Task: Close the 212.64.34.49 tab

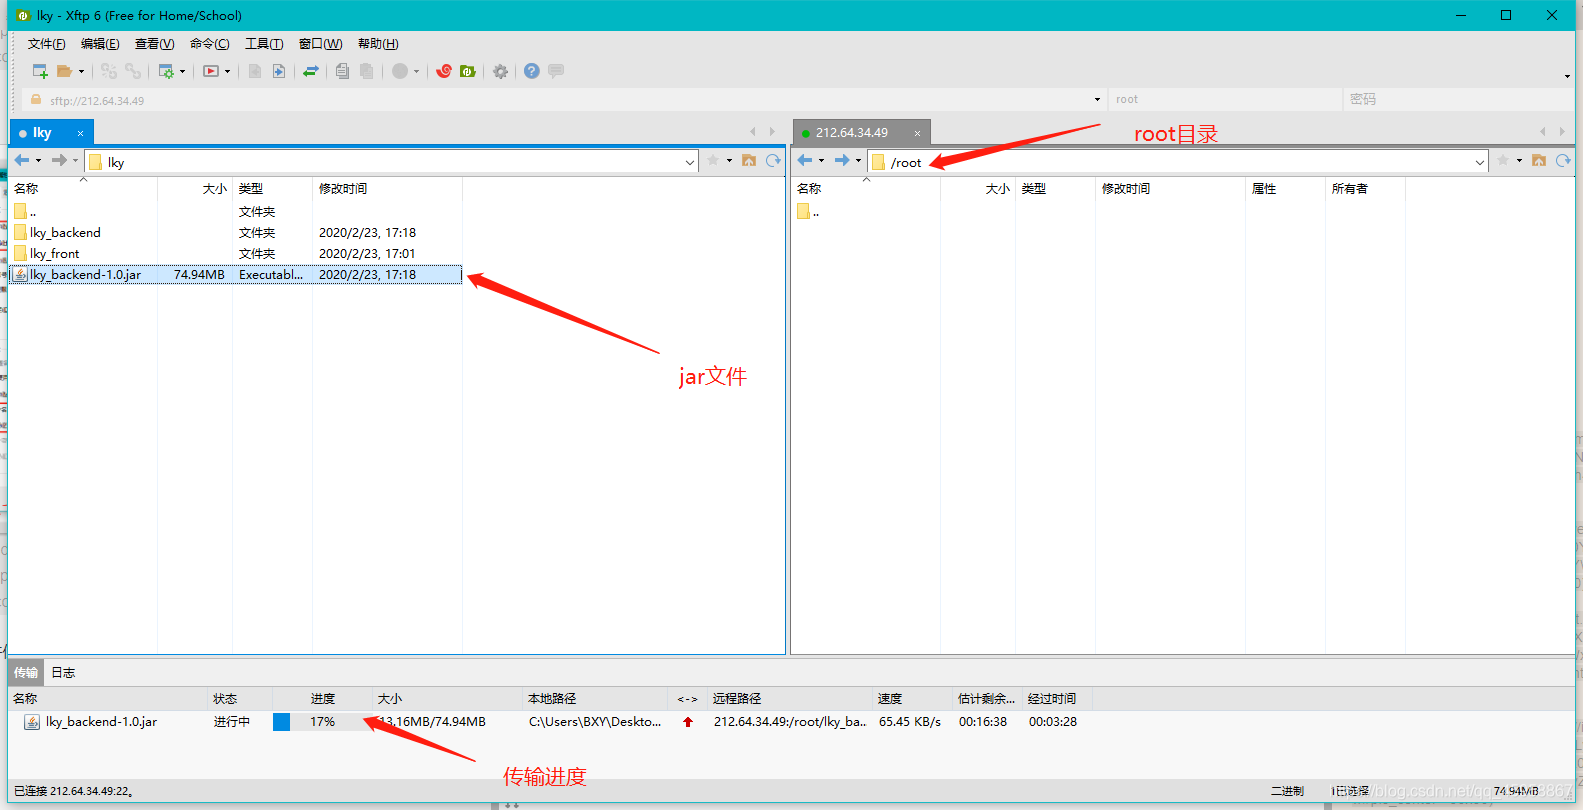Action: tap(917, 133)
